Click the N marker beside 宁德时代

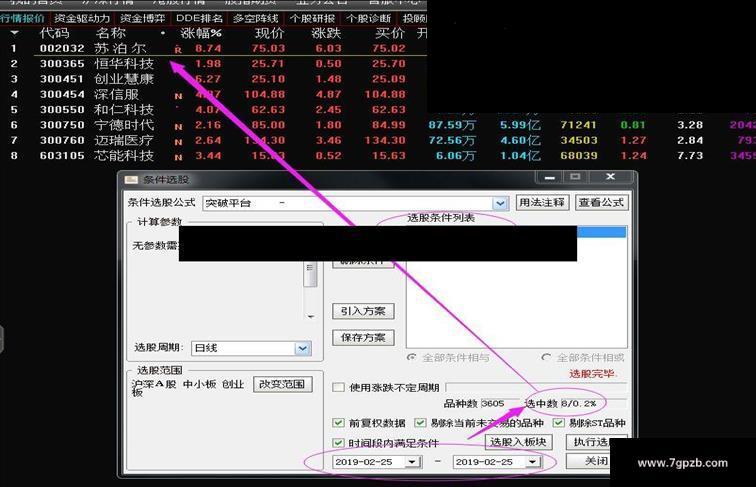(178, 127)
